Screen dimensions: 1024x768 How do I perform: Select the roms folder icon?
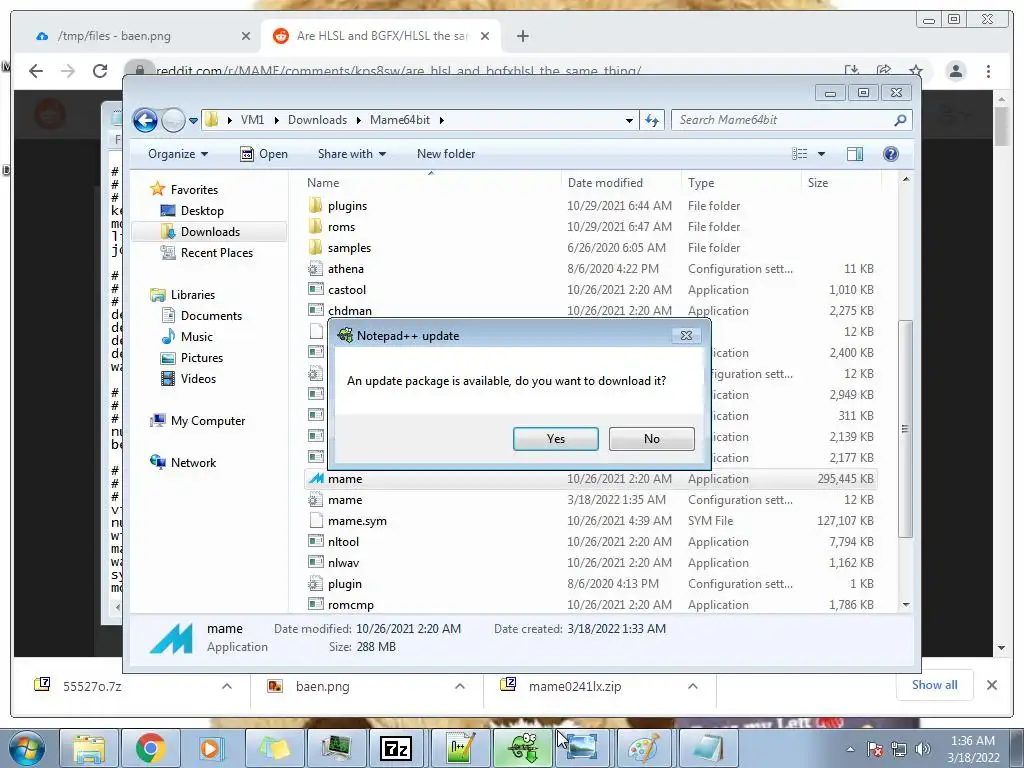(x=315, y=227)
